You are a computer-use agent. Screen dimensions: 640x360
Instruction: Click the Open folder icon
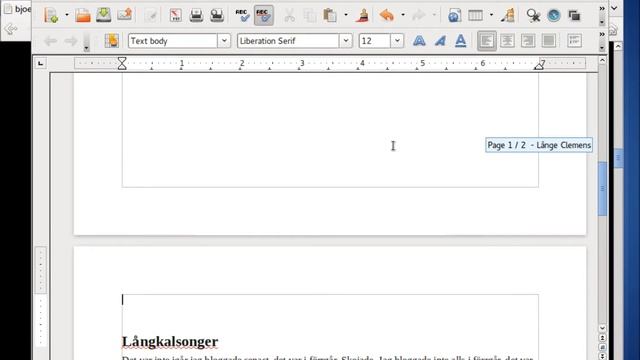coord(83,16)
